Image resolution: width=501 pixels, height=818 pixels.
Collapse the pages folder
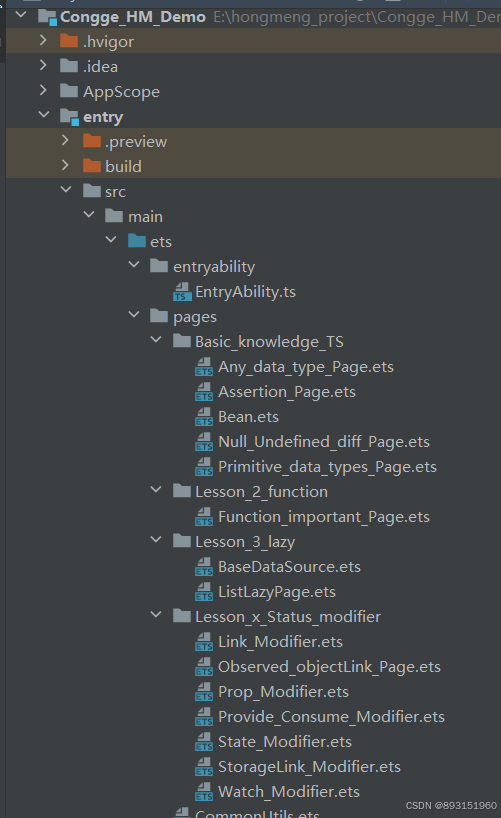point(134,315)
